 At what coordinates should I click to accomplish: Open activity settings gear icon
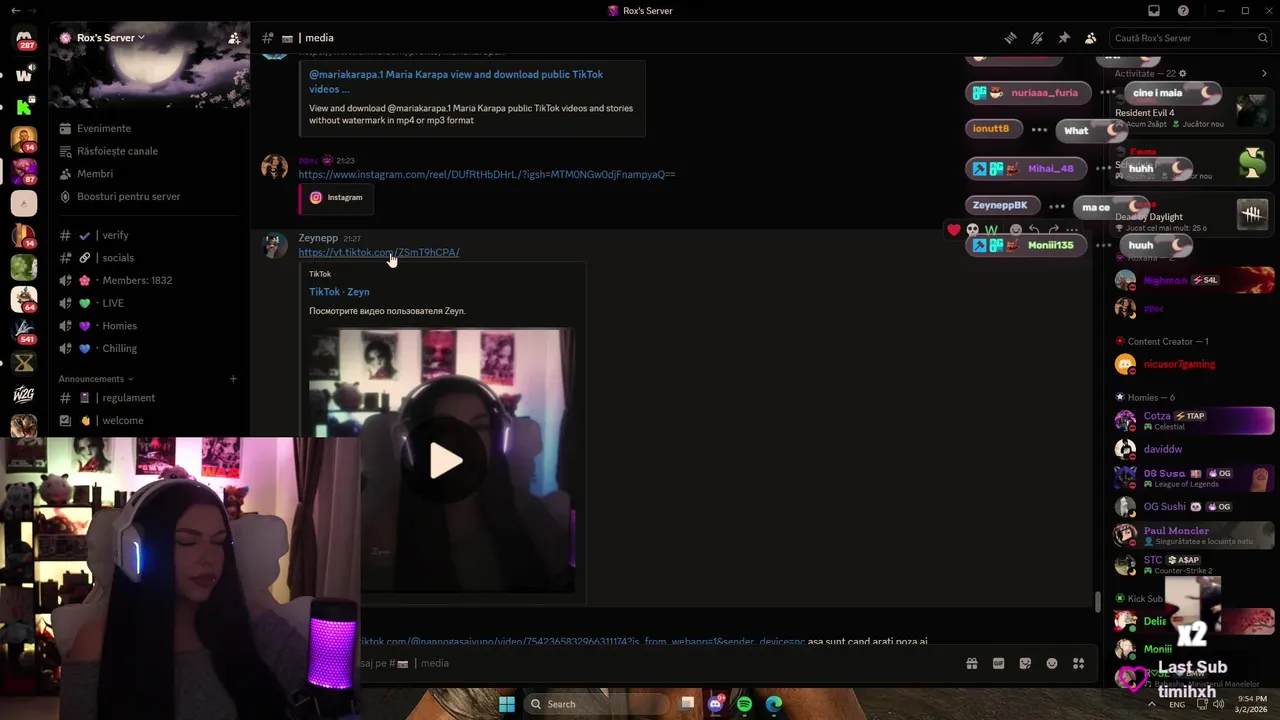(1183, 74)
